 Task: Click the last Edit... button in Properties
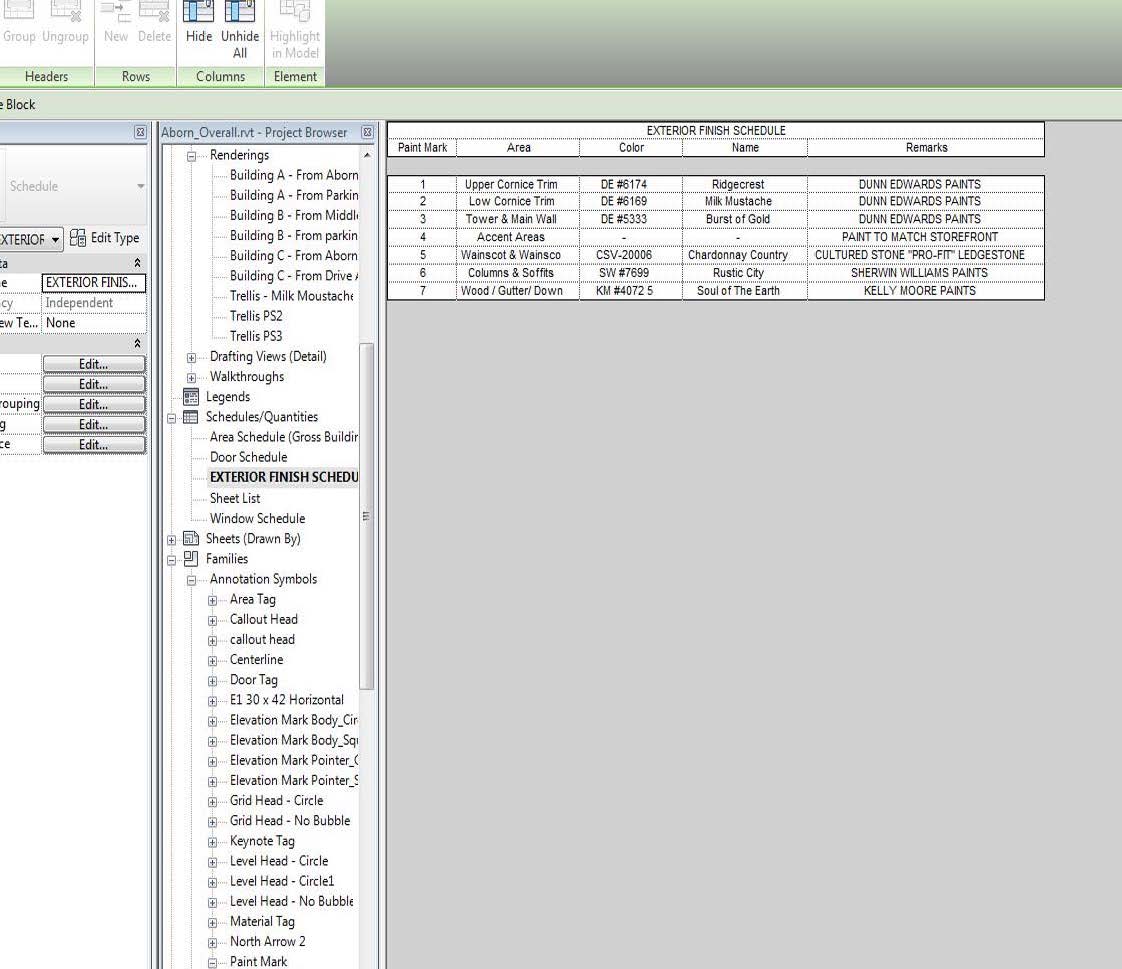(93, 445)
